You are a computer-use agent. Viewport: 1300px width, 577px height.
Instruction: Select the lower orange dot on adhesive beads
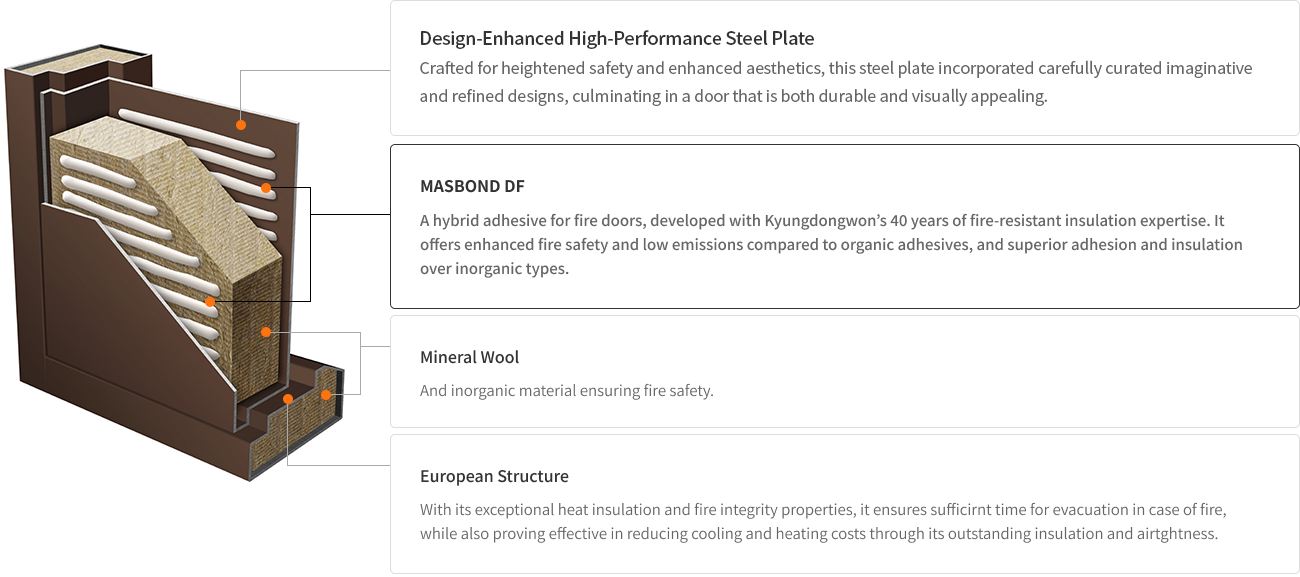tap(210, 301)
